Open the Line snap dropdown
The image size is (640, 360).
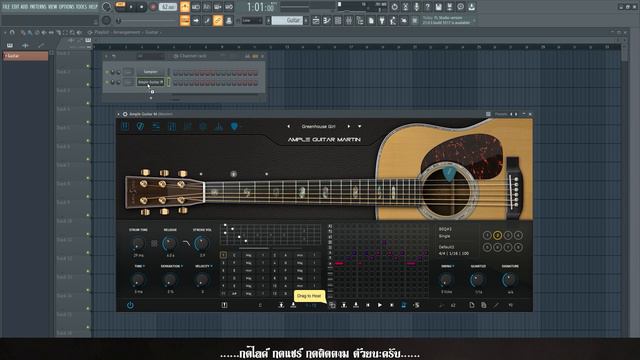(252, 20)
